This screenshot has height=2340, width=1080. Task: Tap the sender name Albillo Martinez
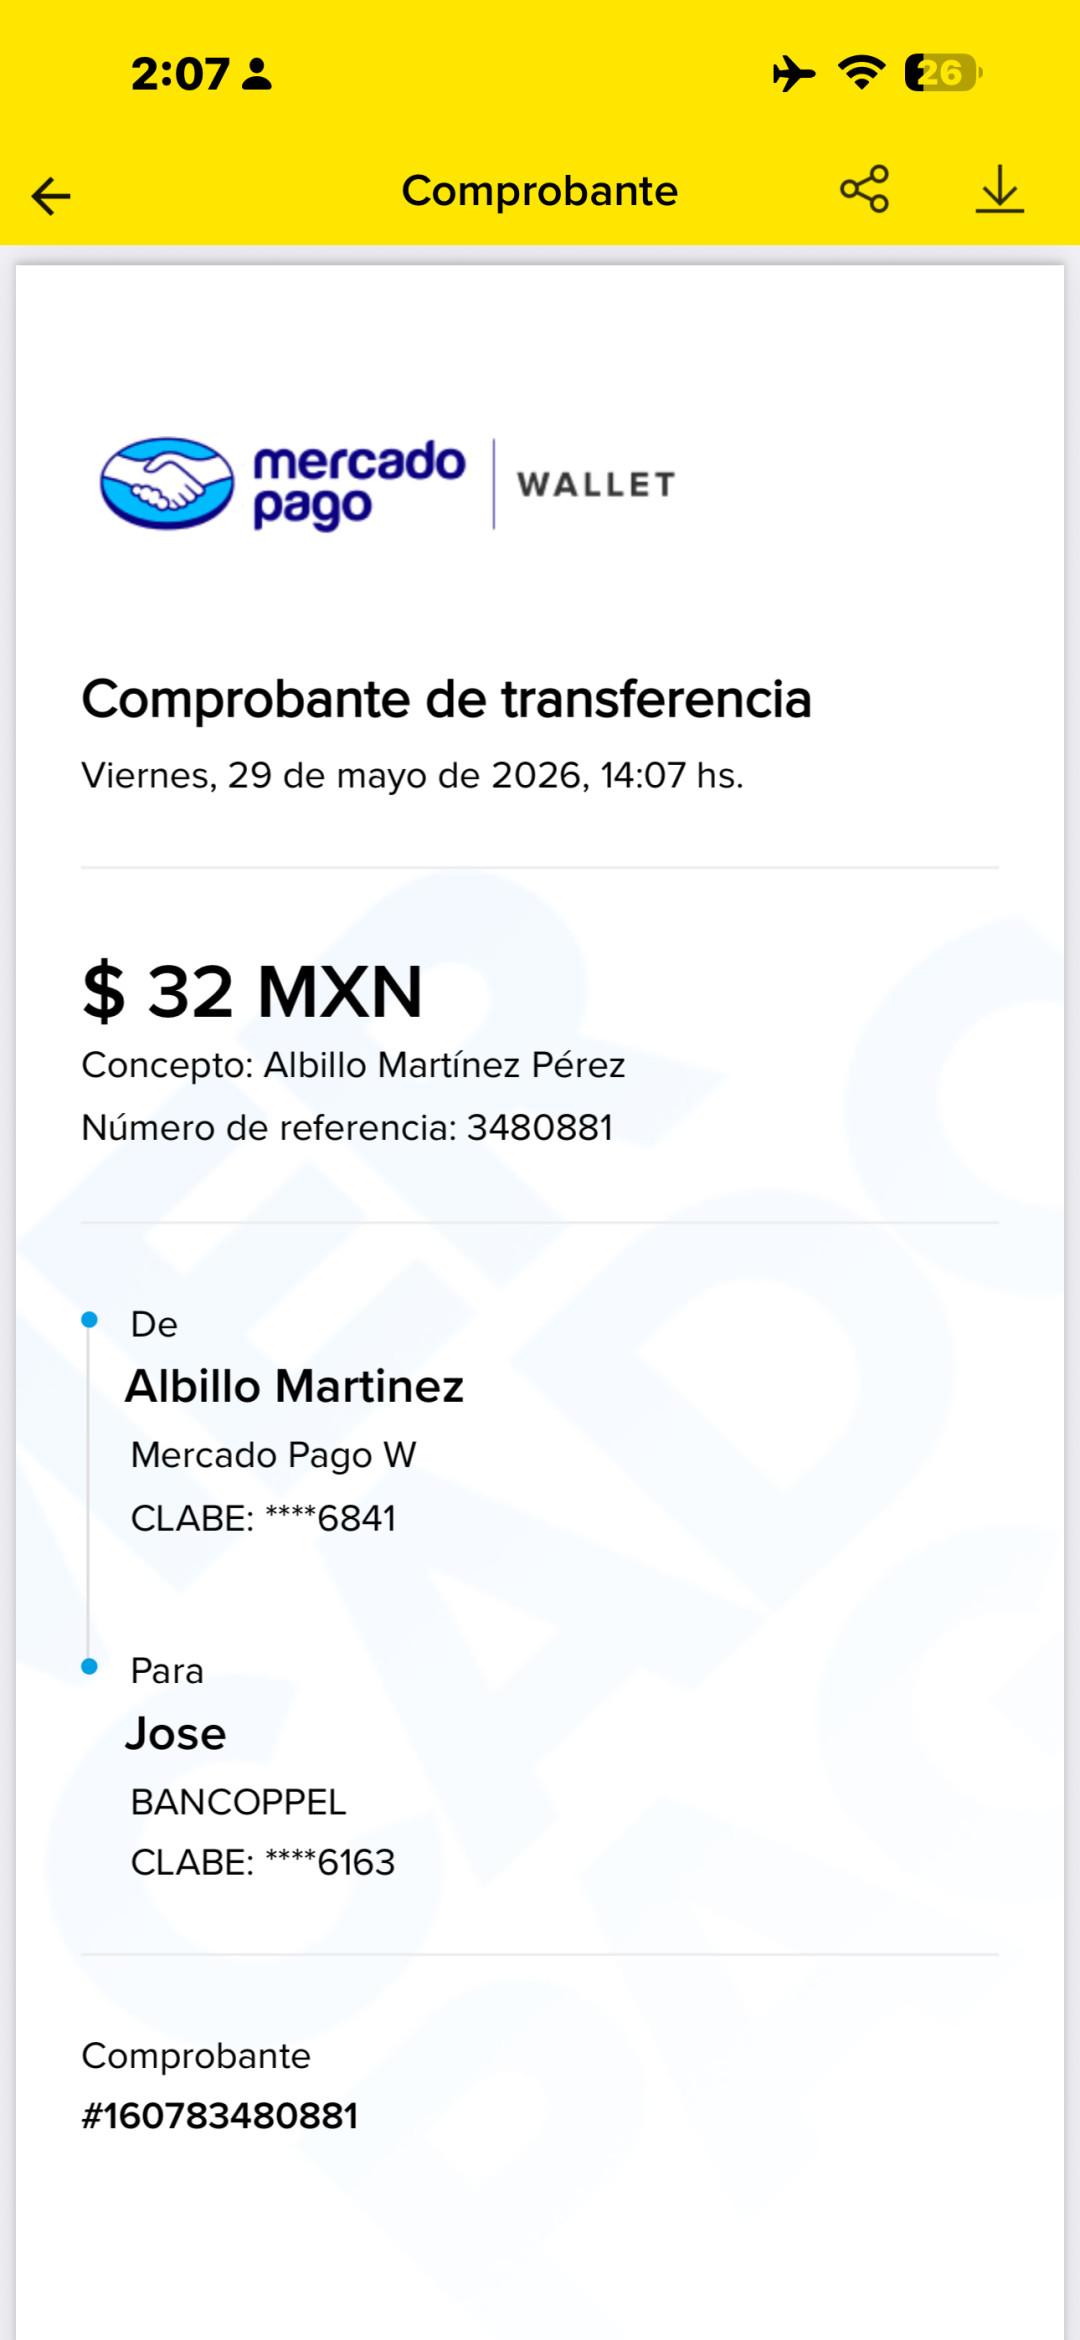[295, 1387]
